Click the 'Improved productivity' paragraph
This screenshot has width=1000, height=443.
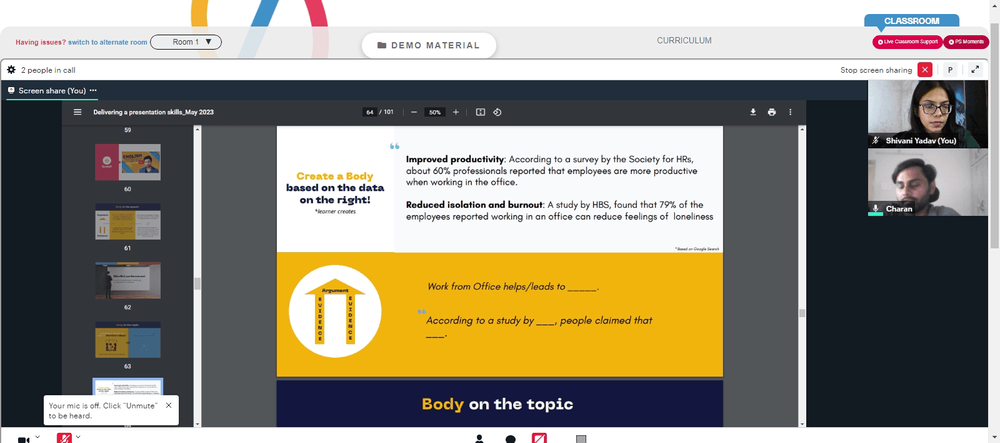point(552,170)
